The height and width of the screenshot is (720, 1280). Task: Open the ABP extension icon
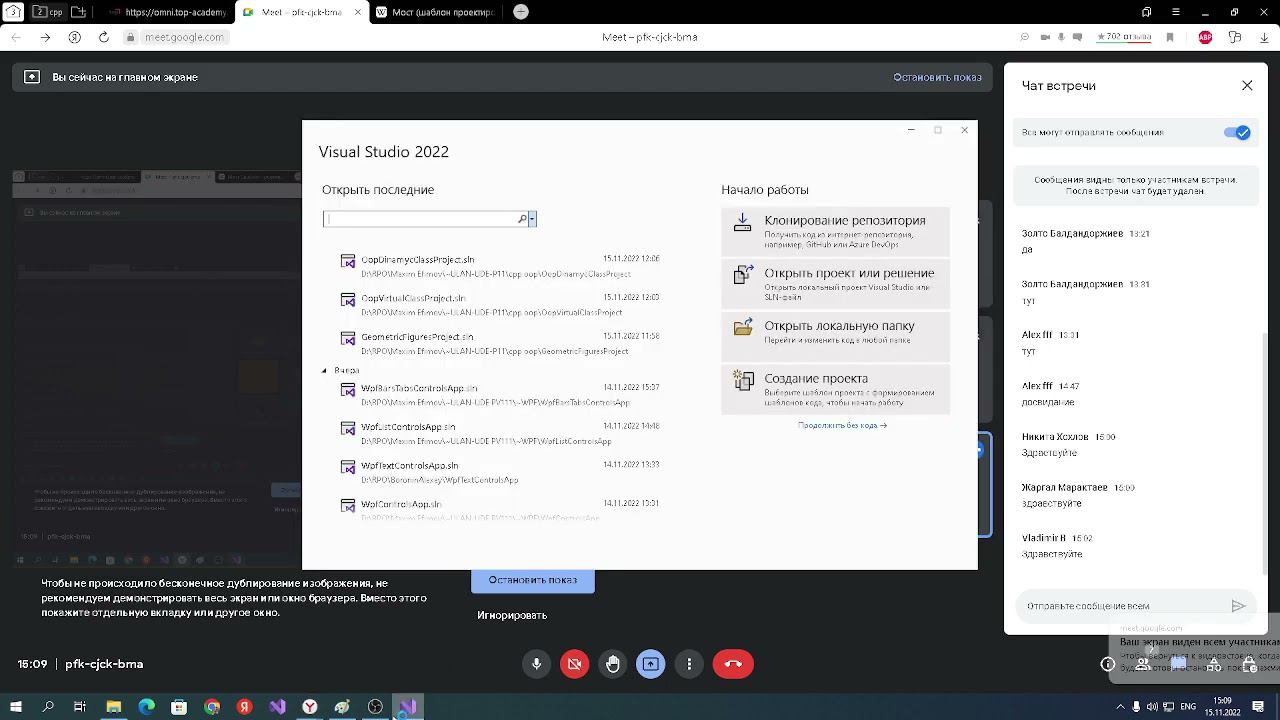[x=1205, y=37]
